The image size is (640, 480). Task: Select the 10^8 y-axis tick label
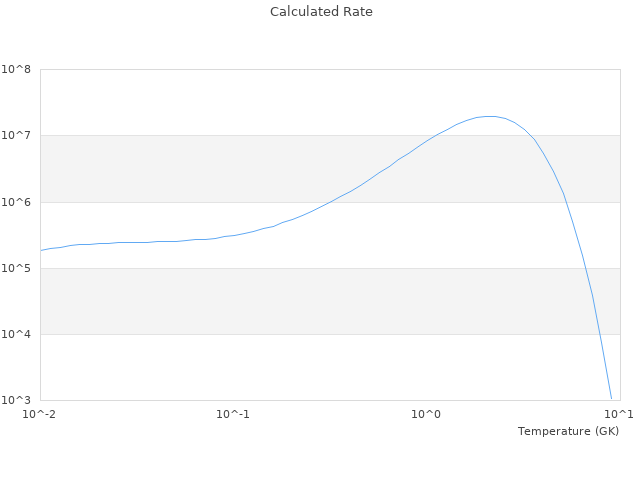pos(17,69)
